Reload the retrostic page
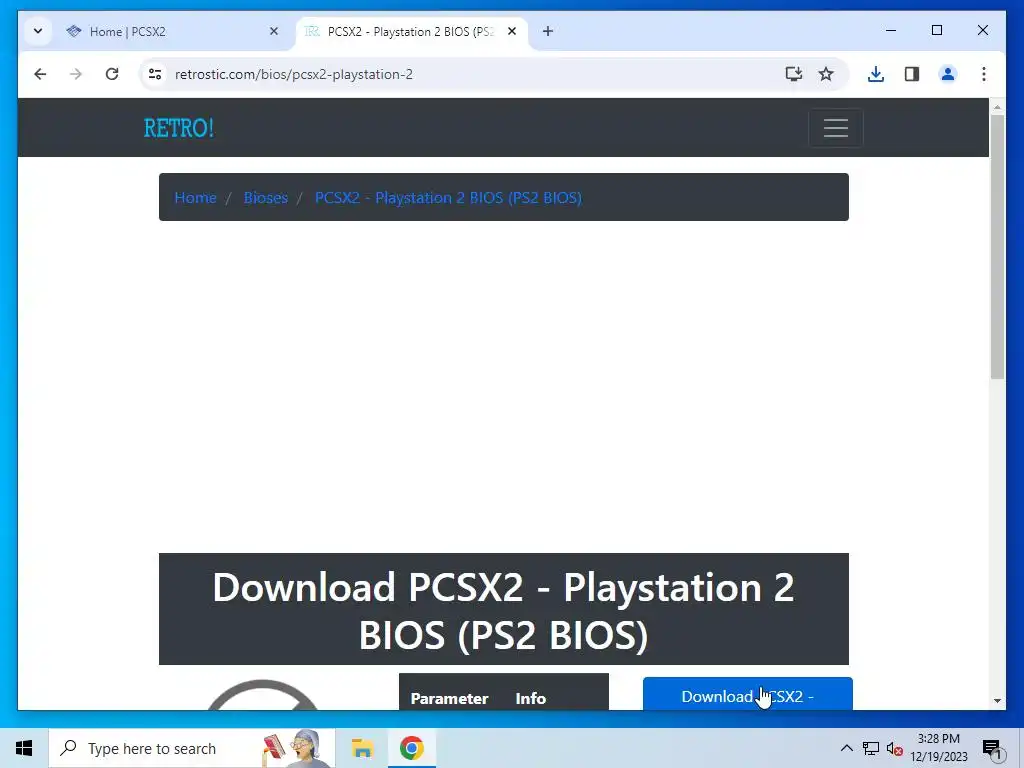1024x768 pixels. 112,74
